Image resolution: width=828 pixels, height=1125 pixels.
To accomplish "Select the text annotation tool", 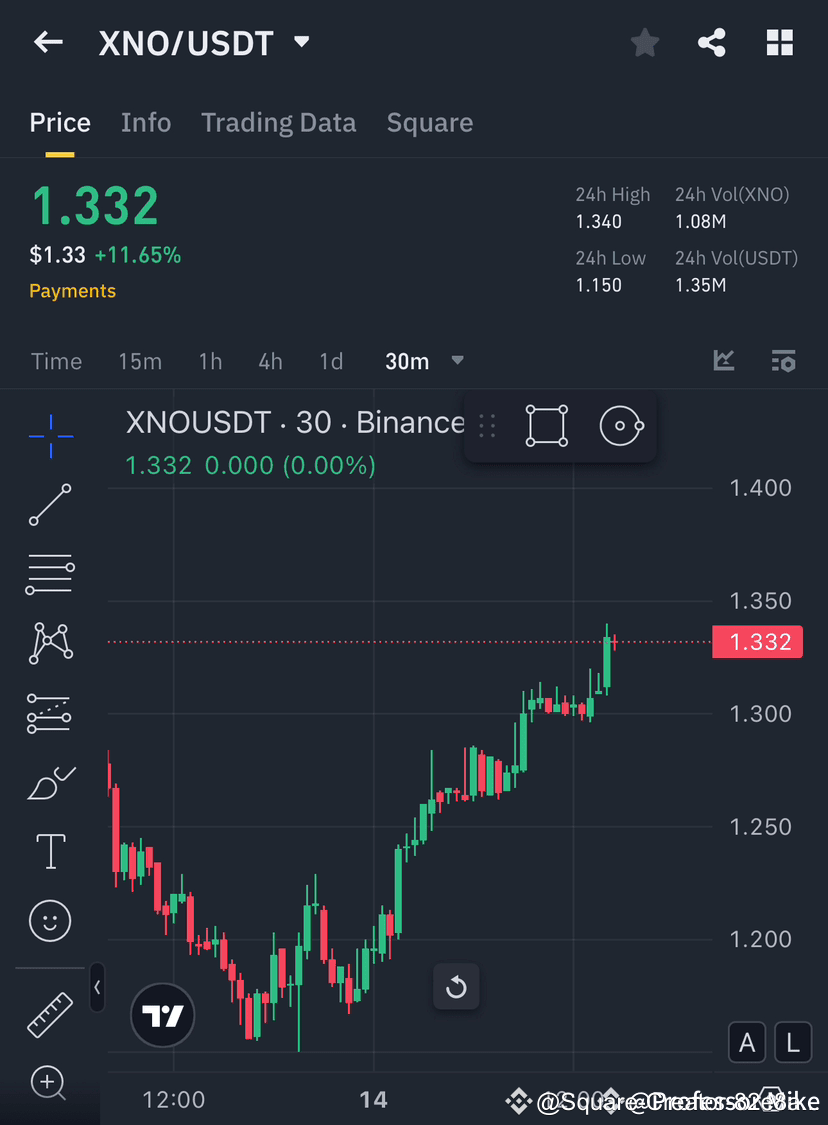I will tap(50, 851).
